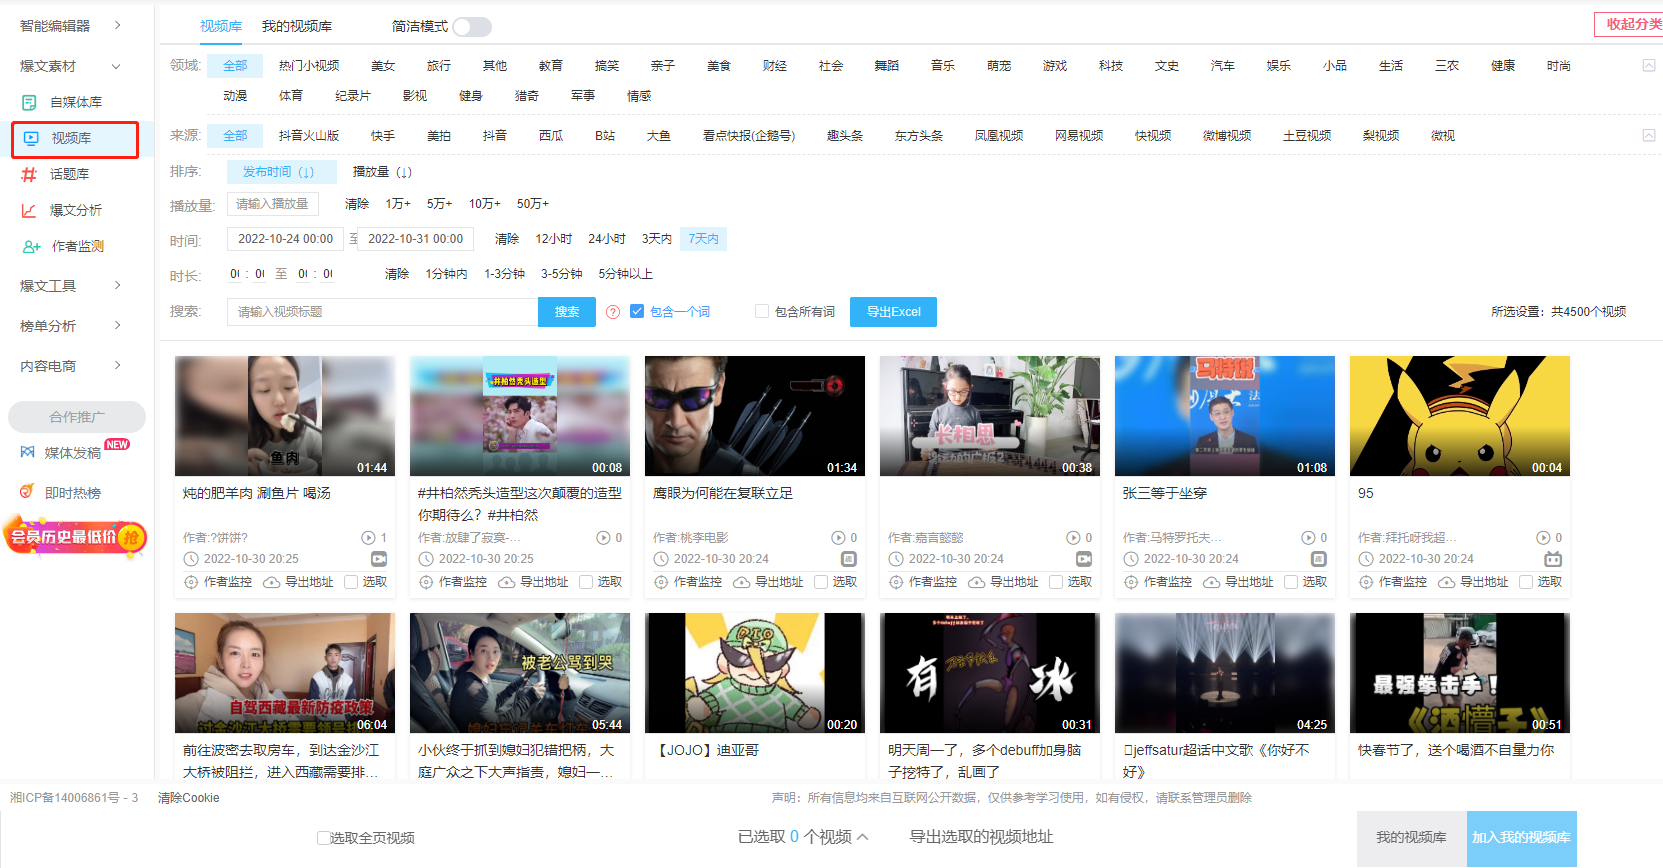The height and width of the screenshot is (868, 1663).
Task: Check 选取 box on 张三等于坐穿 card
Action: tap(1291, 582)
